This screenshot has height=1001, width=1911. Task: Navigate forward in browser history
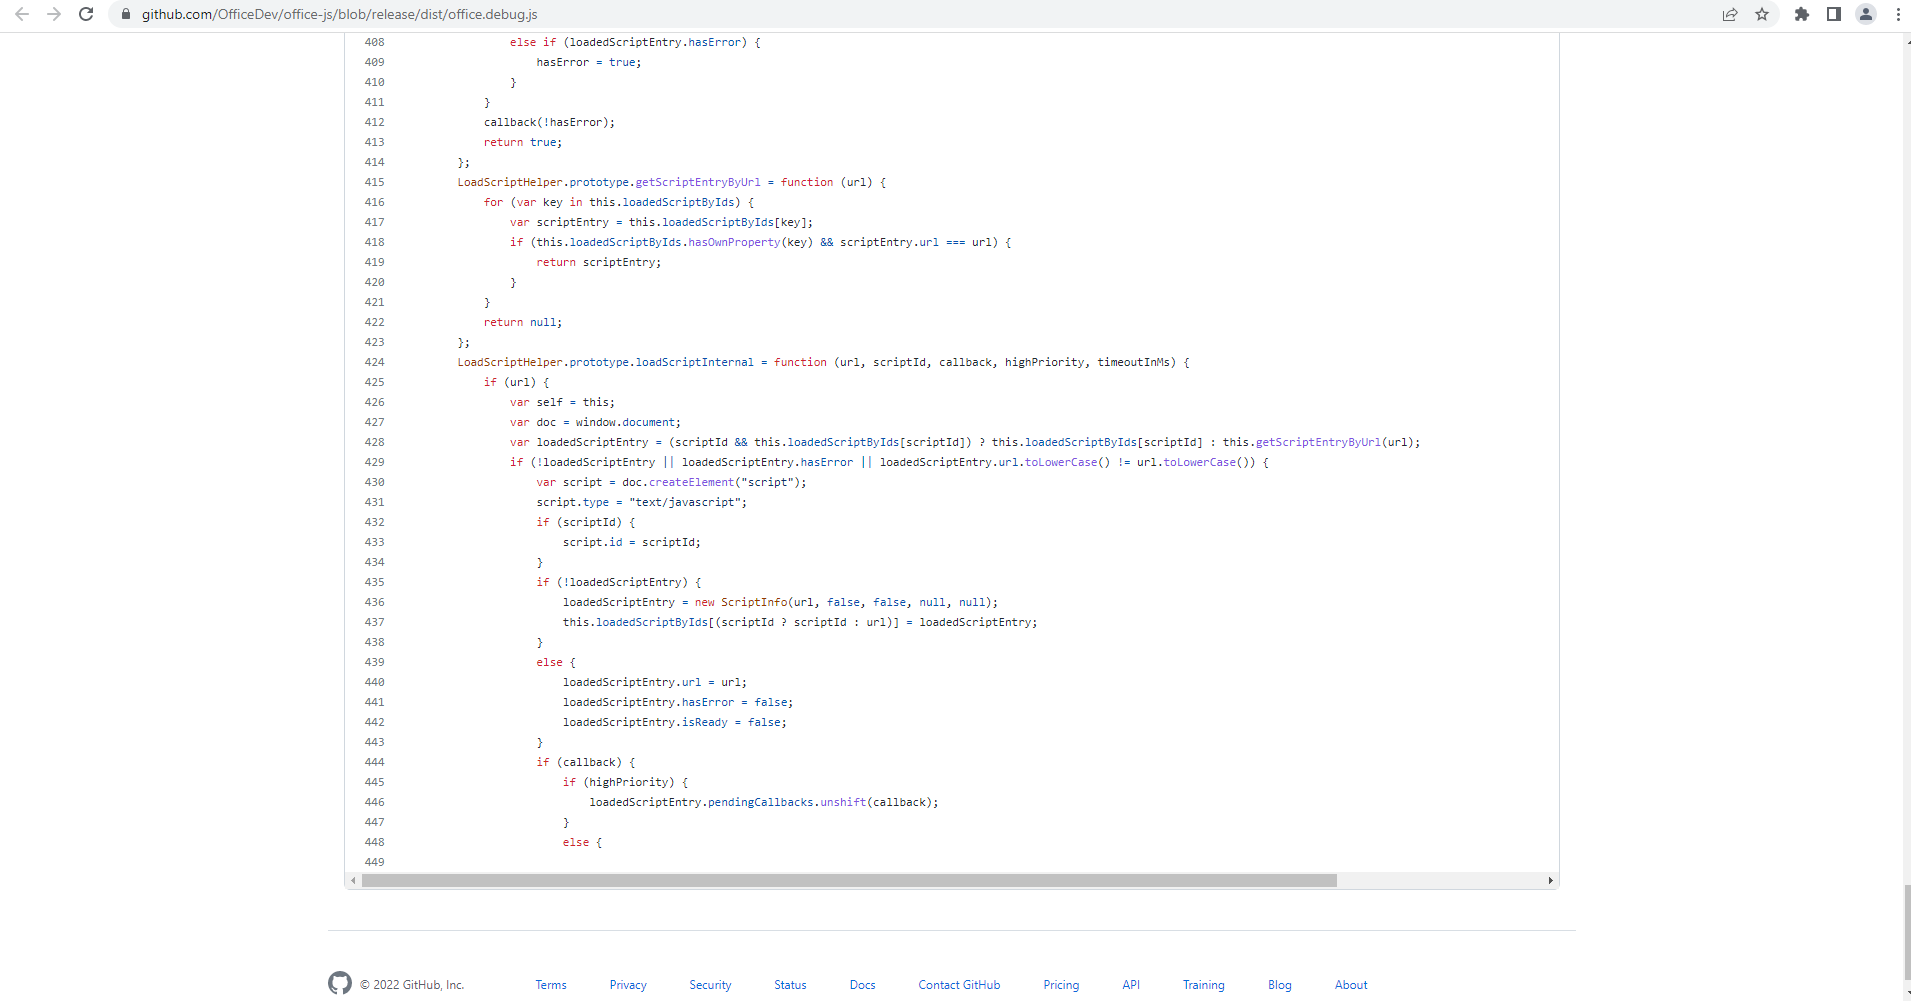(x=55, y=14)
